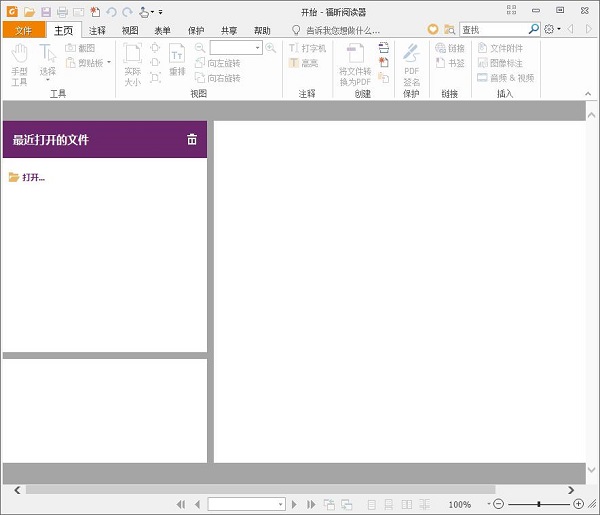Screen dimensions: 600x515
Task: Select the Typewriter tool (打字机)
Action: [x=307, y=48]
